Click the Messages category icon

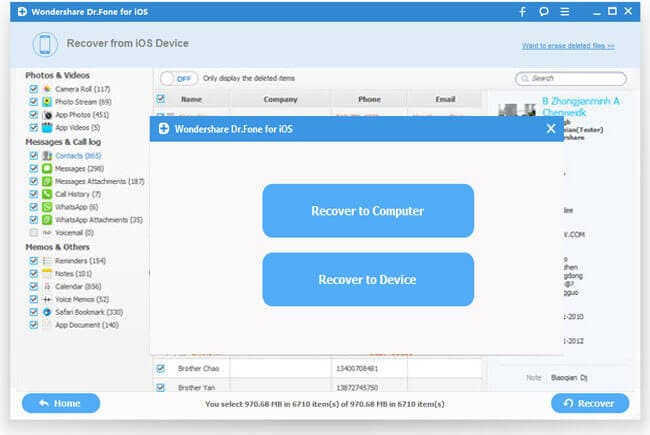(47, 168)
